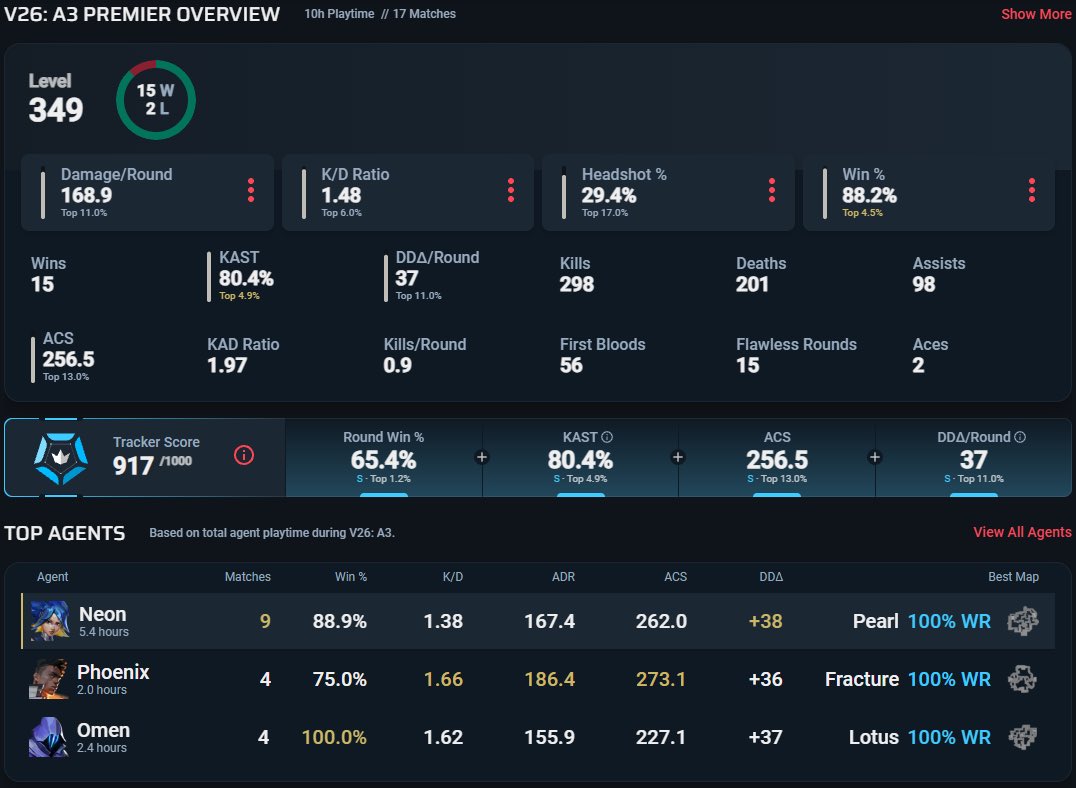Screen dimensions: 1076x788
Task: Sort agents by Win % column
Action: [351, 577]
